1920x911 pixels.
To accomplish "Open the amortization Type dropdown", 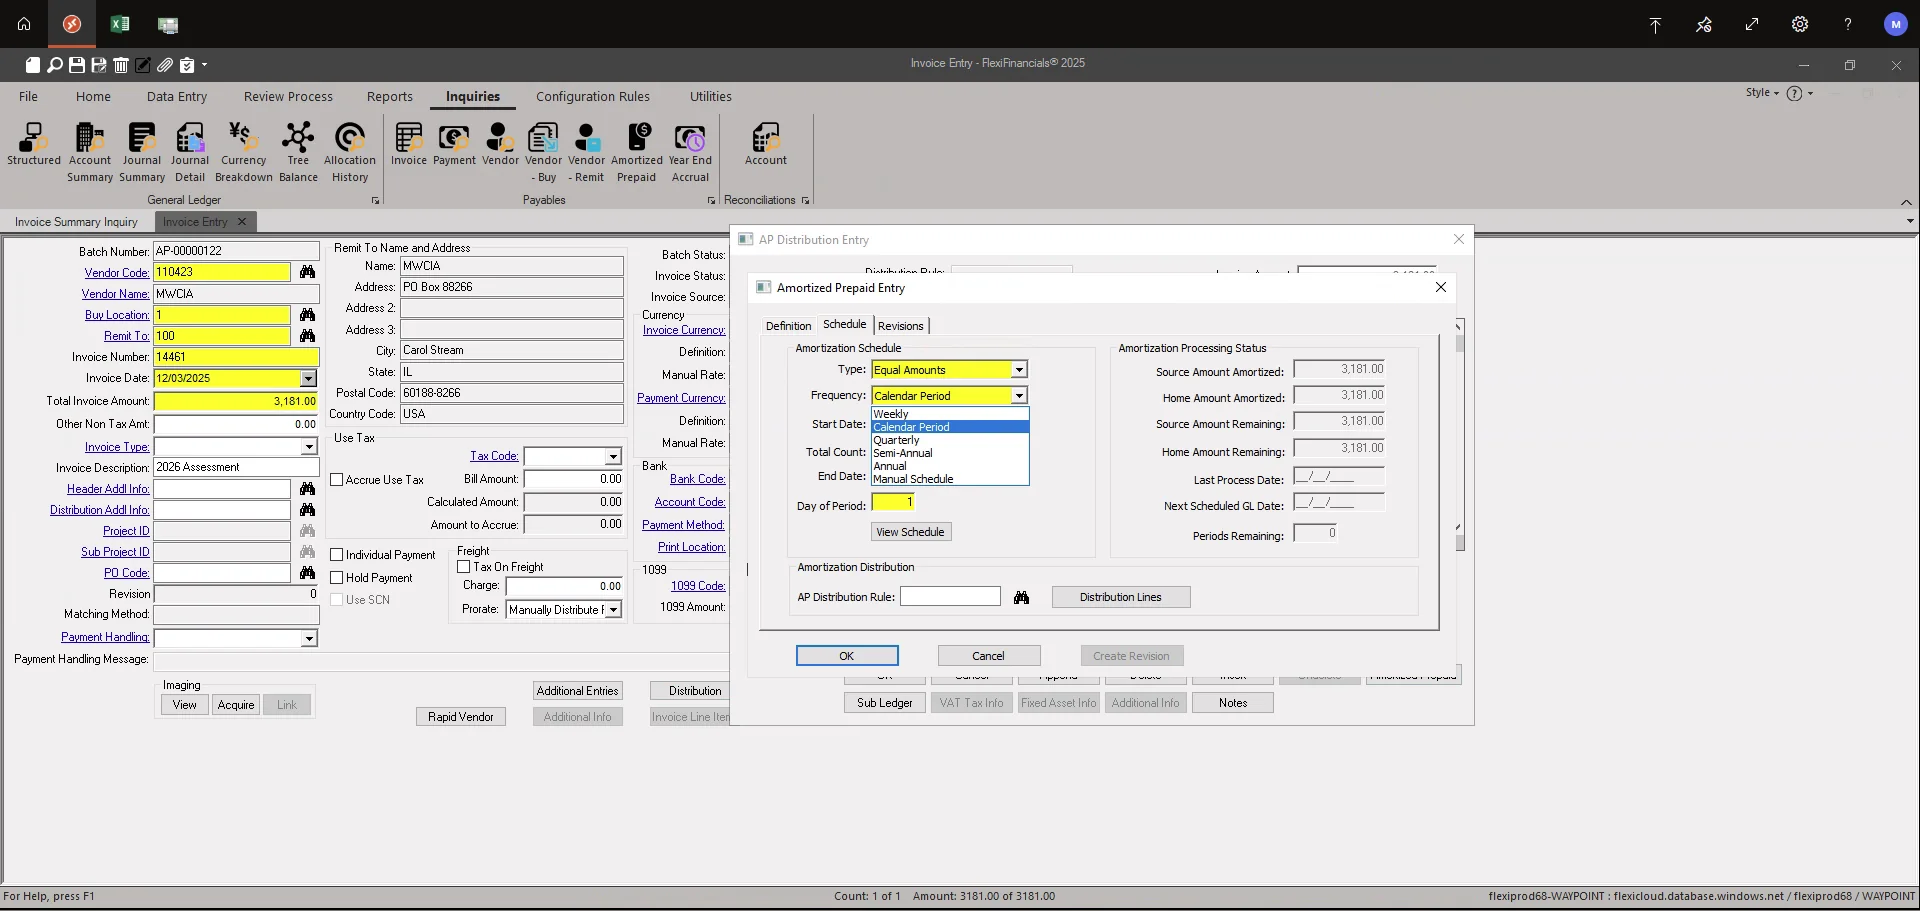I will click(x=1019, y=369).
